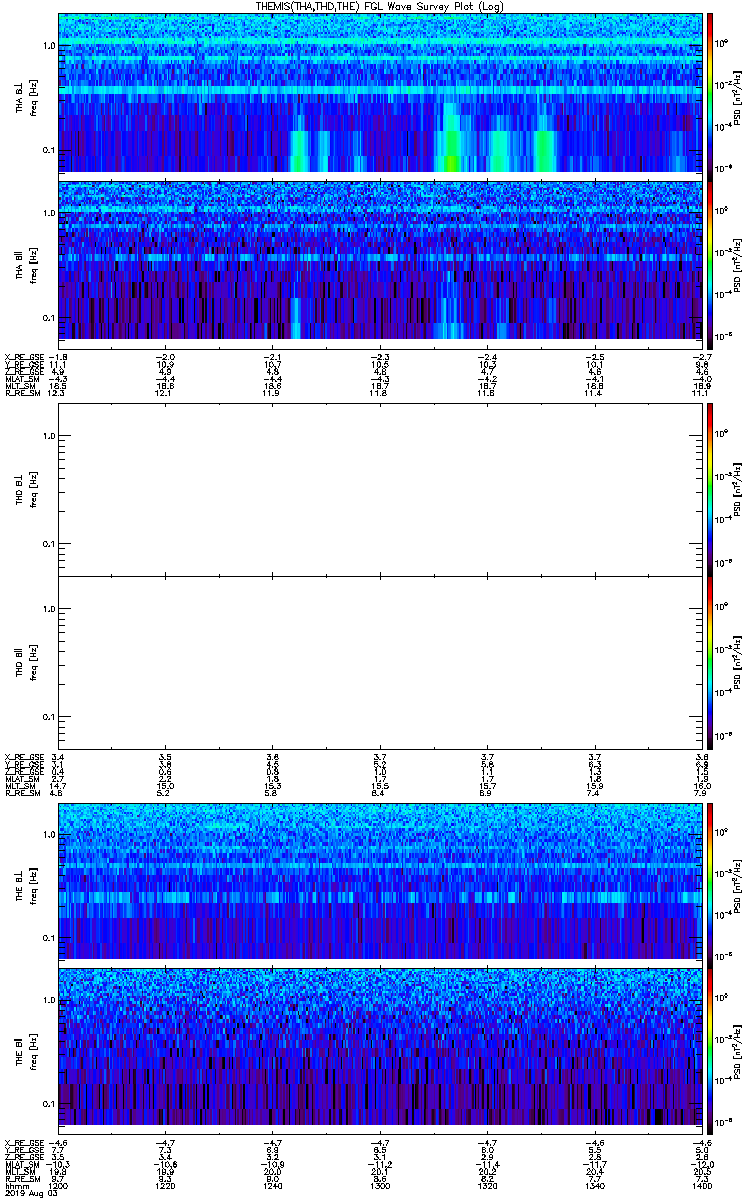
Task: Click the plot title 'THEMIS FGL Wave Survey Plot'
Action: (380, 6)
